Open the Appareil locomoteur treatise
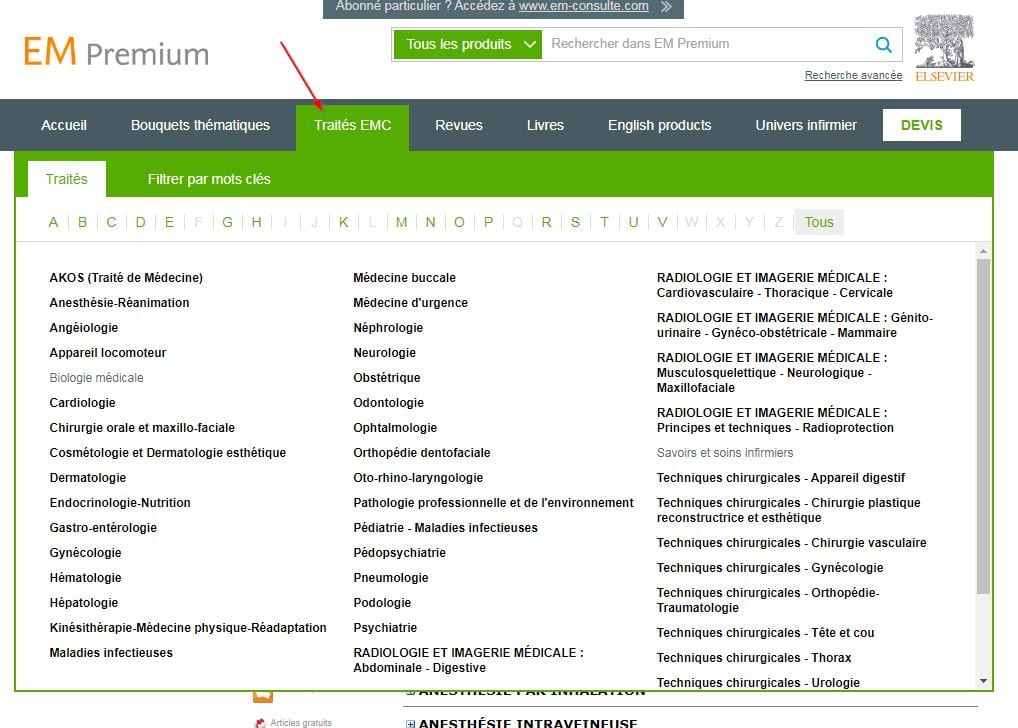 (x=108, y=353)
